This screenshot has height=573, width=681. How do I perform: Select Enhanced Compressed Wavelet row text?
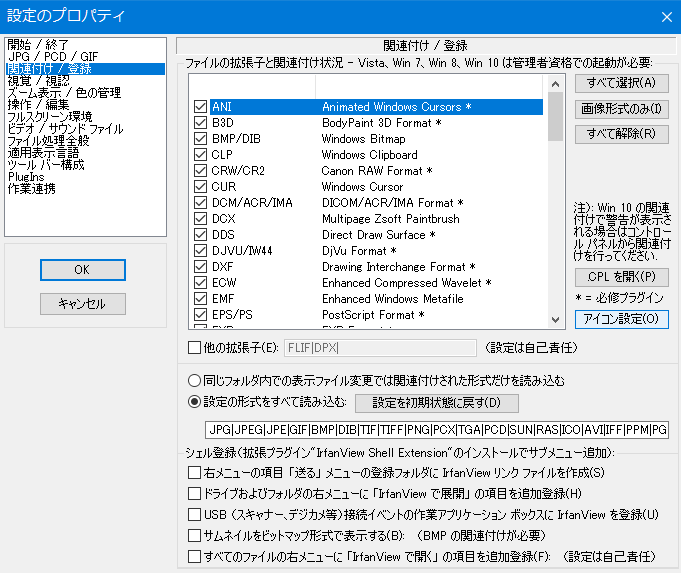pos(407,283)
